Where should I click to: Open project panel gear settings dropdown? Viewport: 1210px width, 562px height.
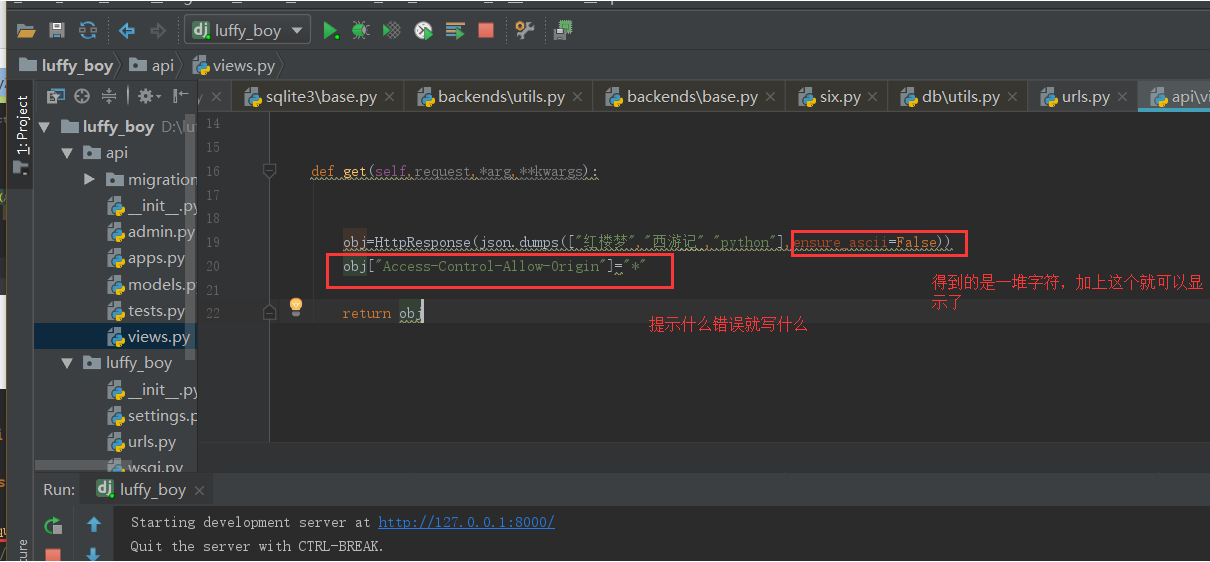[x=149, y=96]
